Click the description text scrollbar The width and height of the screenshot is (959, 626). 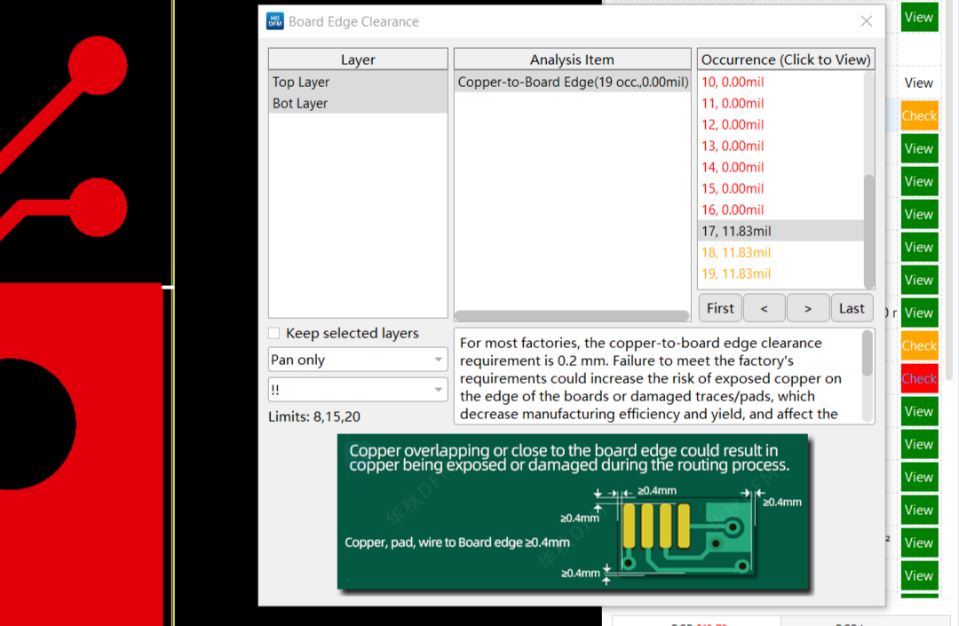coord(867,355)
